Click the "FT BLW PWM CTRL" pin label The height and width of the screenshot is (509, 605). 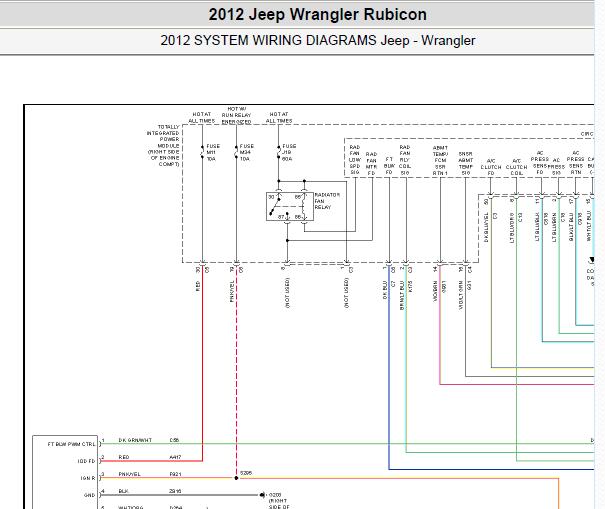pos(71,444)
